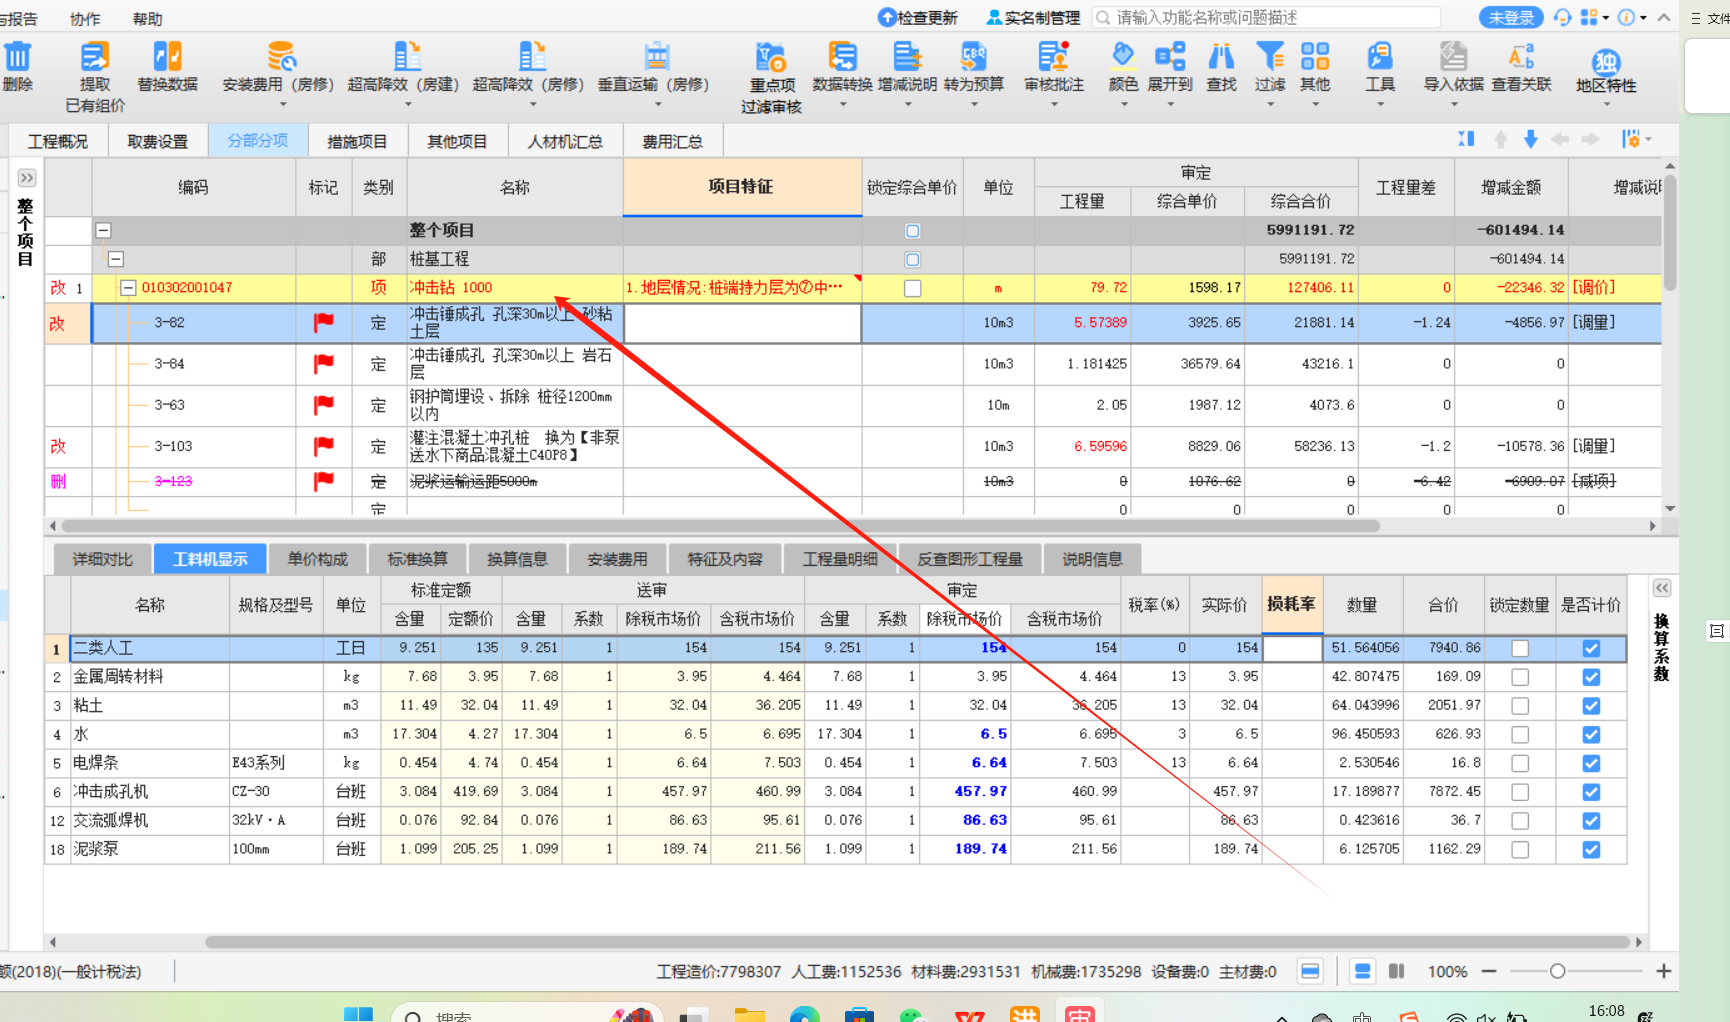Adjust the 100% zoom slider handle
Viewport: 1730px width, 1022px height.
coord(1557,971)
